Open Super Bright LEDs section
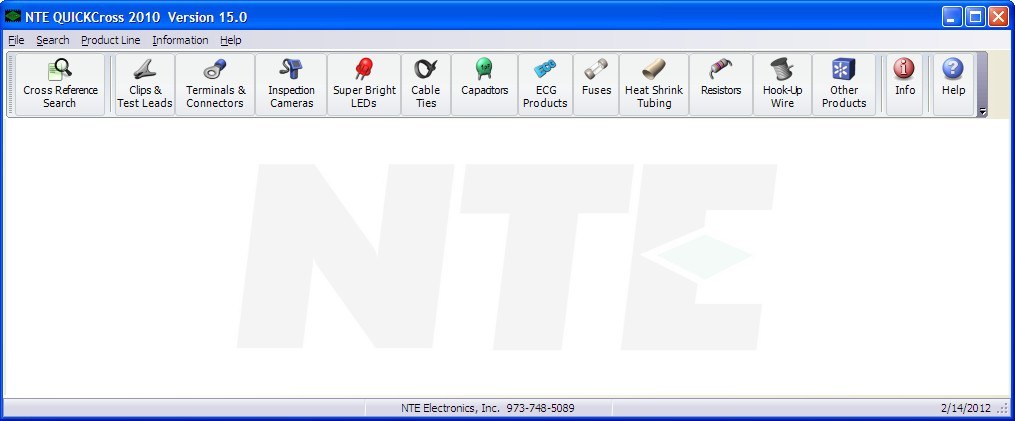 pos(364,84)
